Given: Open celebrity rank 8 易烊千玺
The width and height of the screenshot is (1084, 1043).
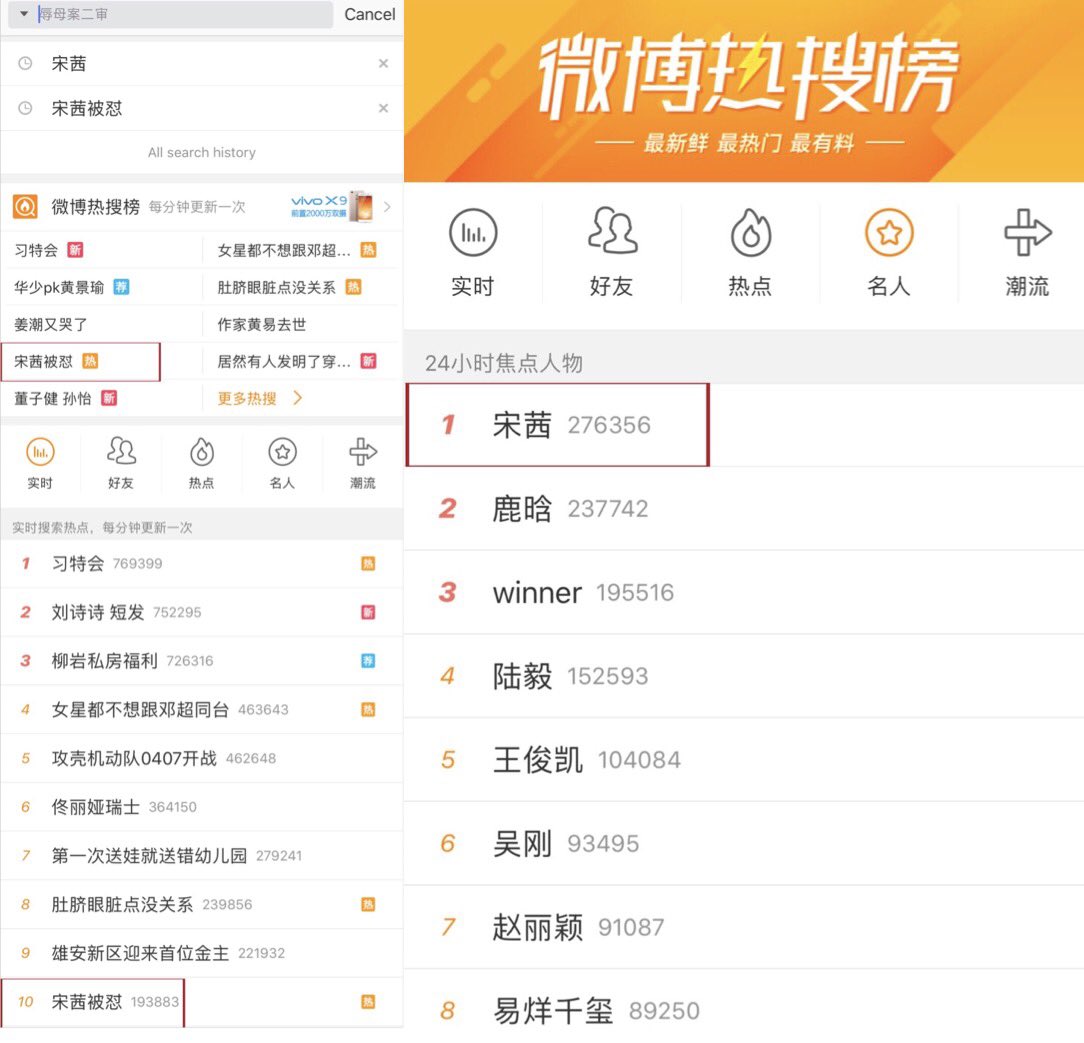Looking at the screenshot, I should [x=744, y=1008].
